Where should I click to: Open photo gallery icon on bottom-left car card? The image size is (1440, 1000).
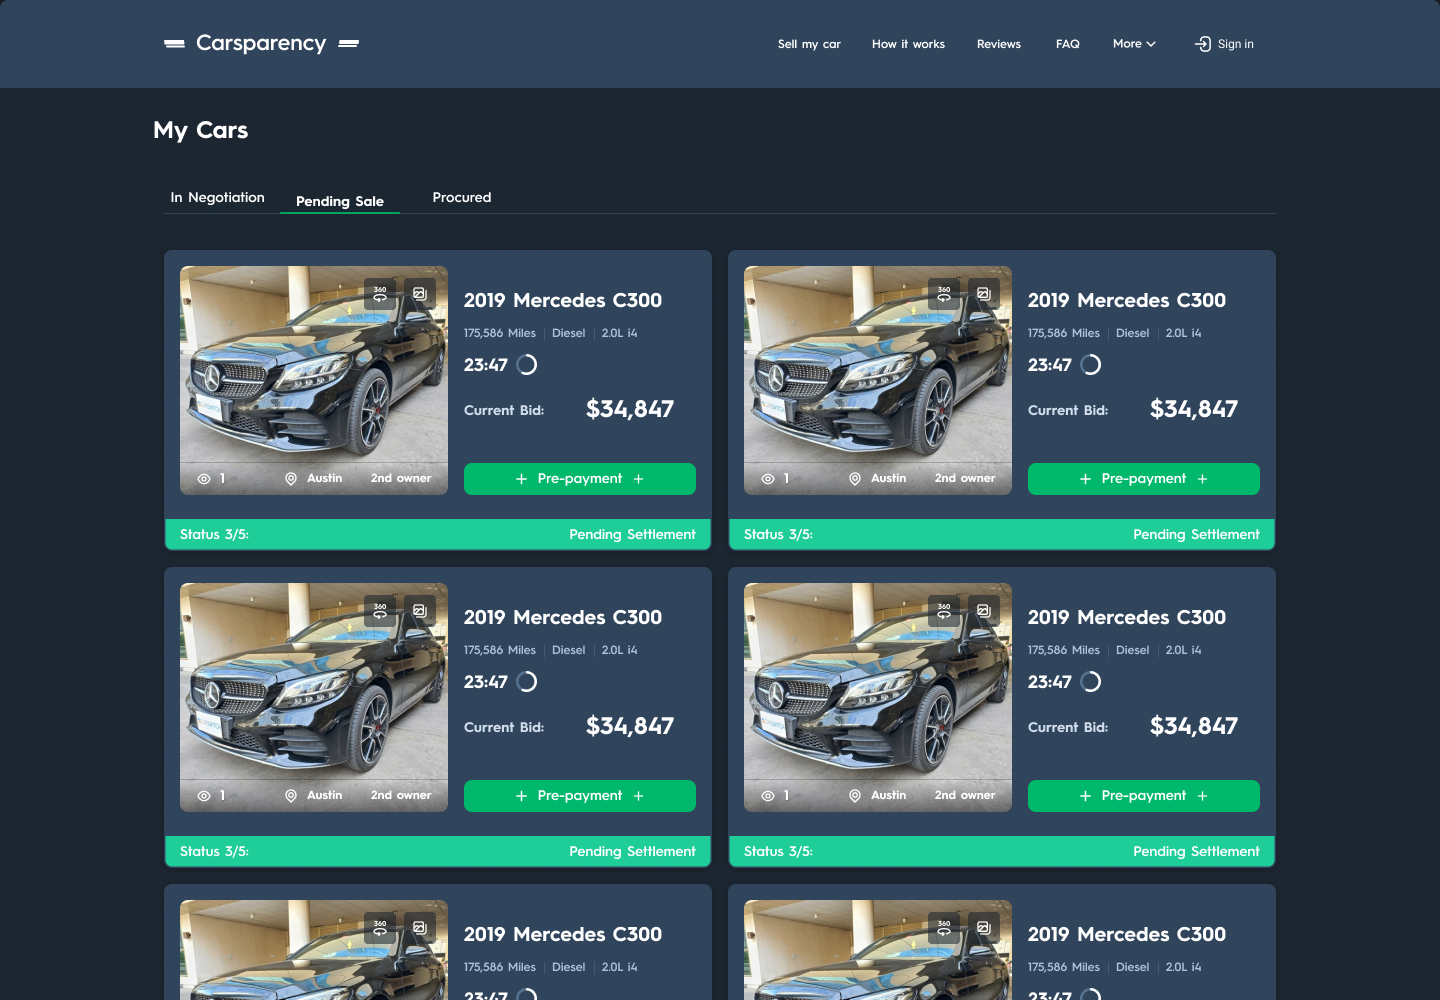pyautogui.click(x=420, y=928)
